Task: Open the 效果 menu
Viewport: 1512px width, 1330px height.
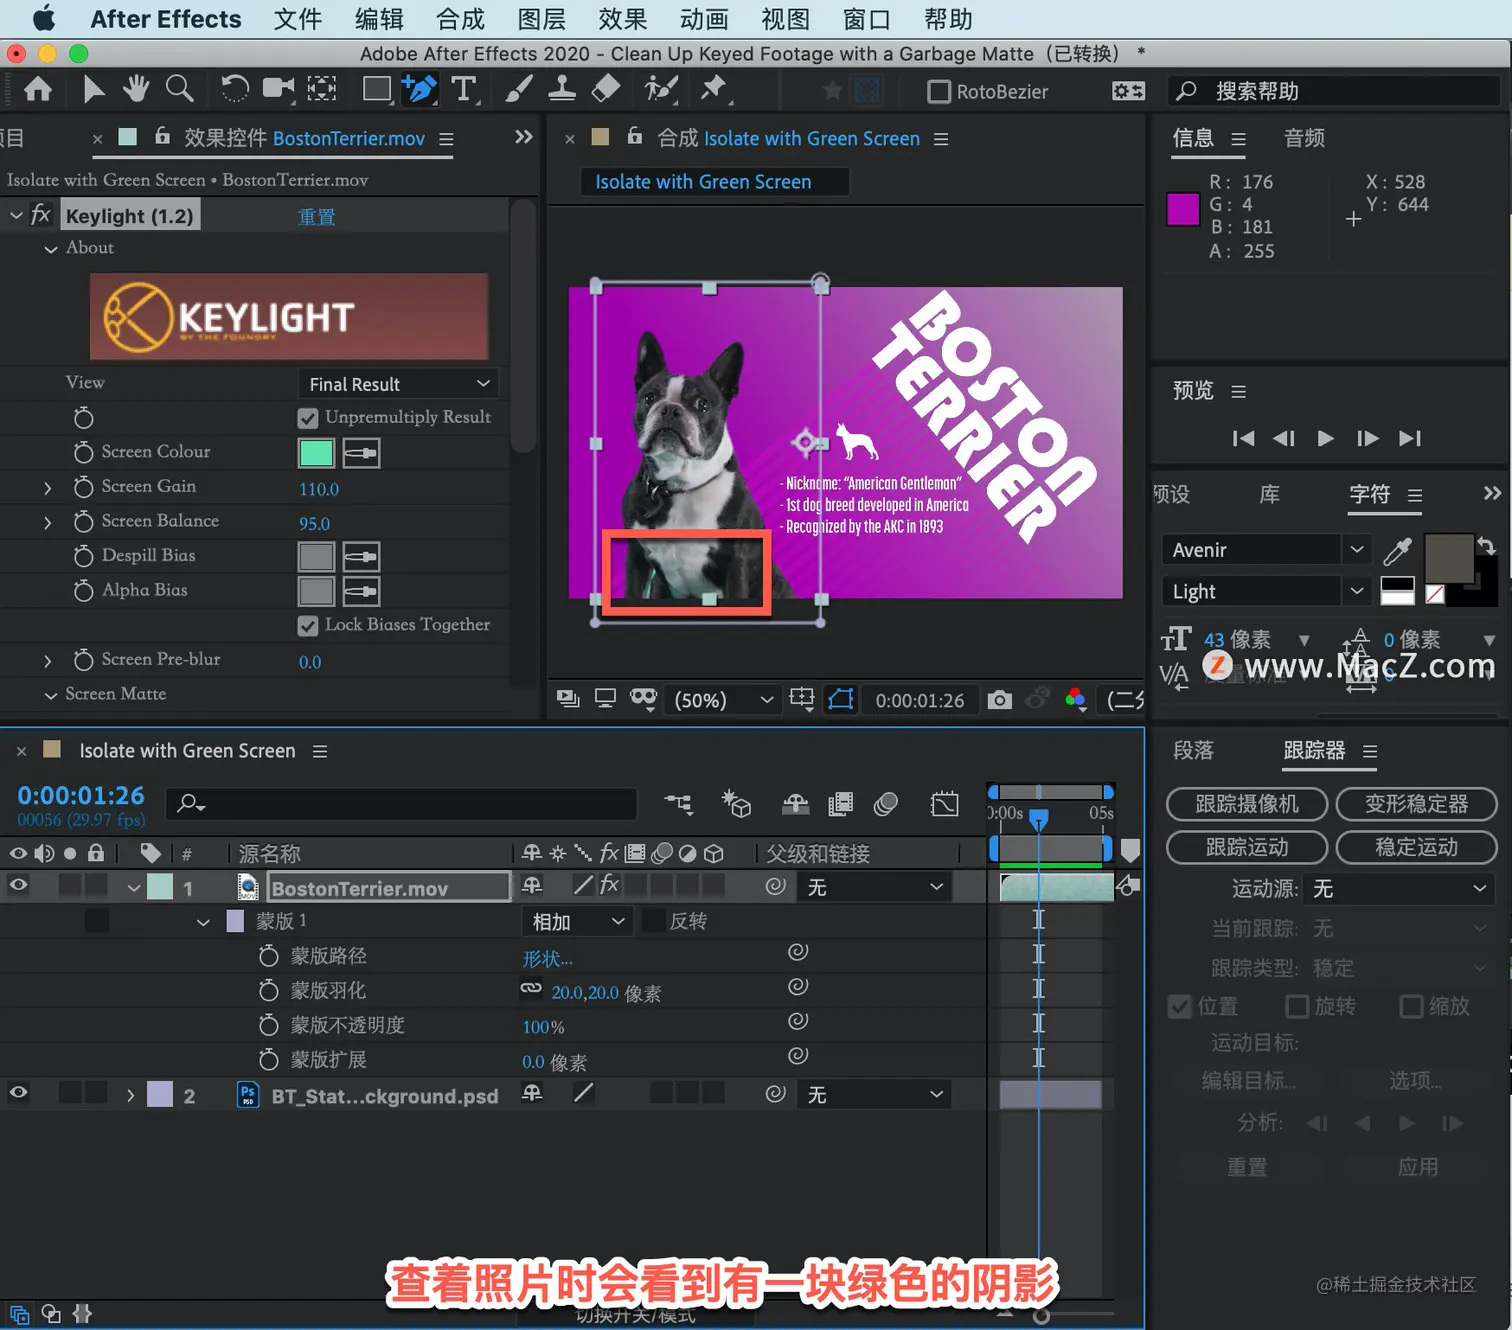Action: click(x=623, y=19)
